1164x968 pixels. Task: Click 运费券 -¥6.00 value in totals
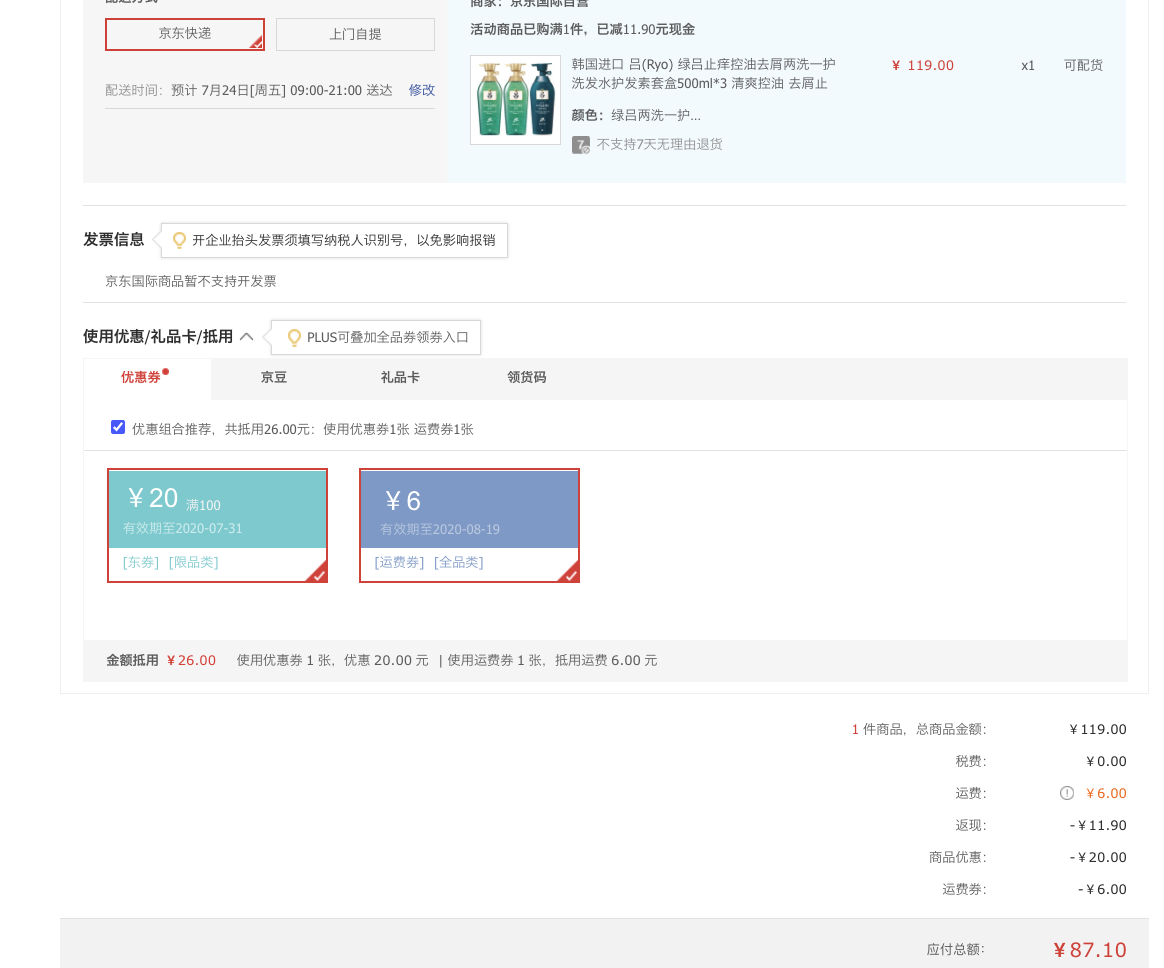[x=1102, y=889]
